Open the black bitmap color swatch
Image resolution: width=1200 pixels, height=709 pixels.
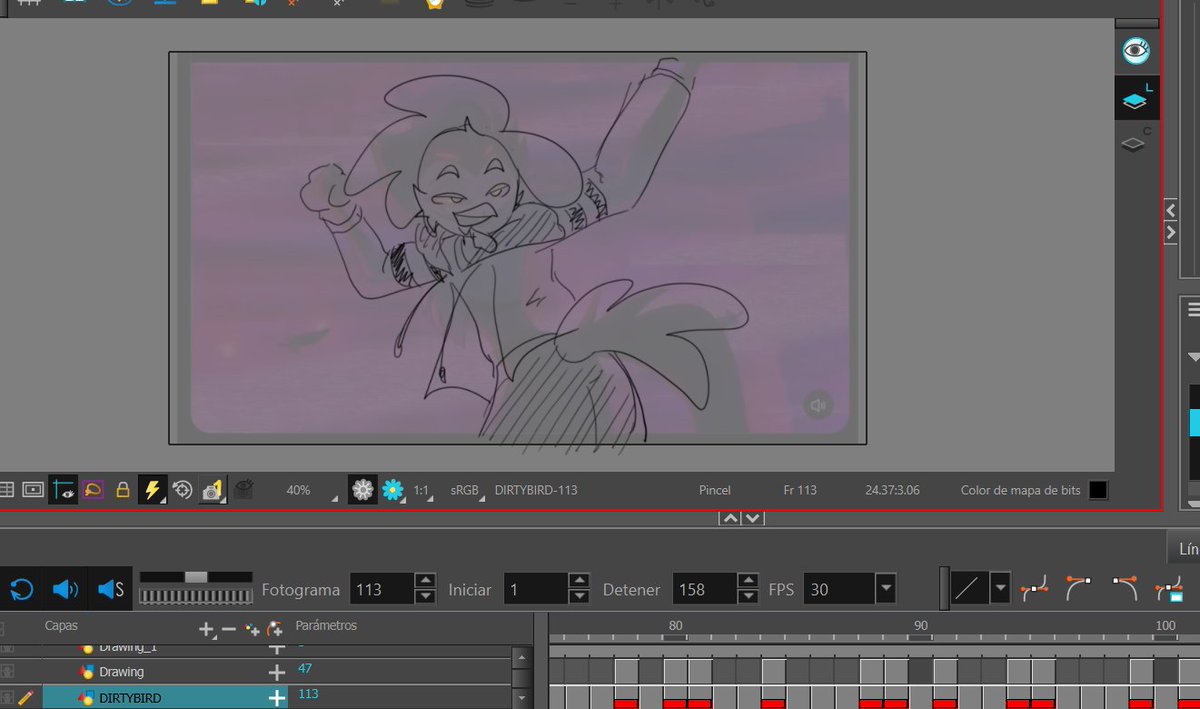click(1098, 490)
